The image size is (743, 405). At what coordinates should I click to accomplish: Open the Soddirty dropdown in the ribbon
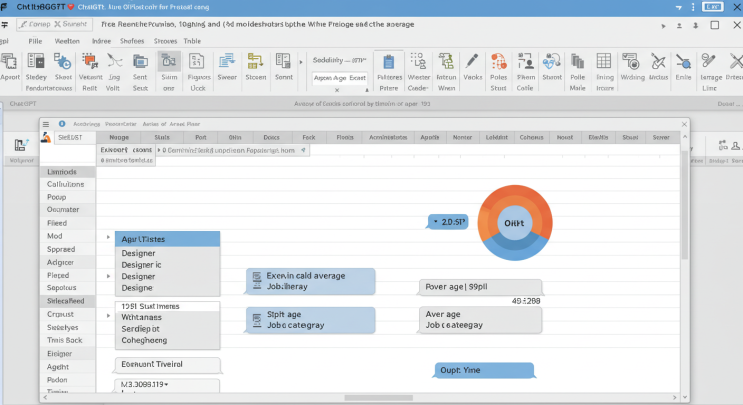coord(340,60)
